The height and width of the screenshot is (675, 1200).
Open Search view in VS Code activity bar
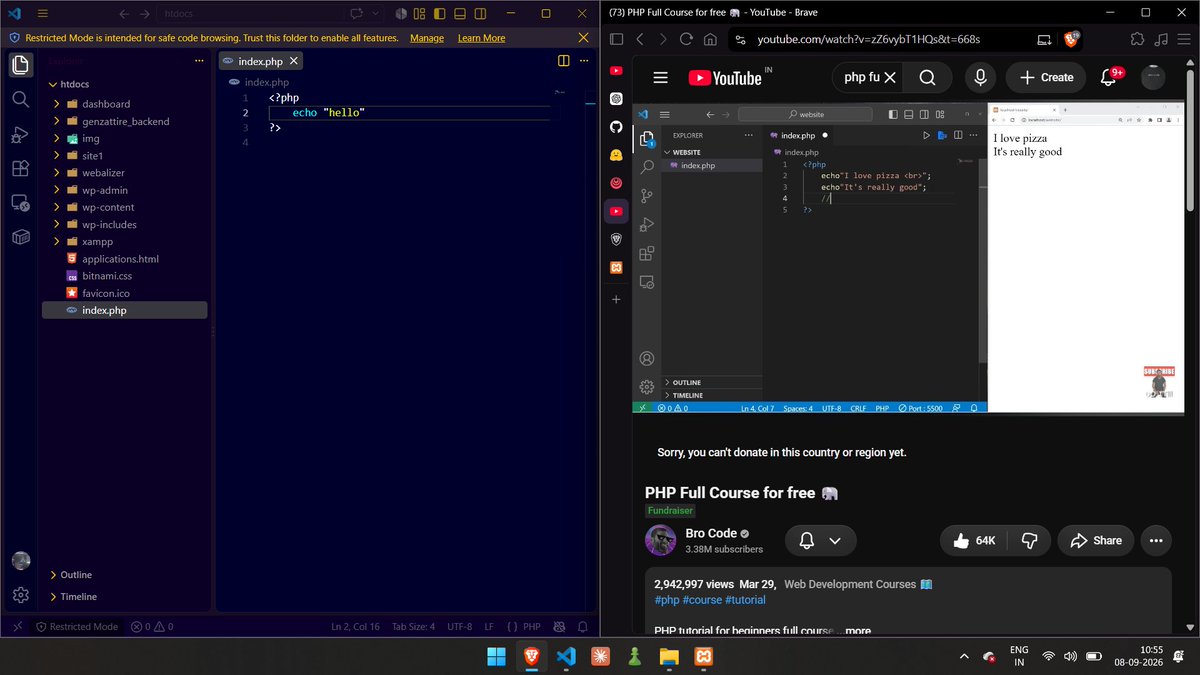[21, 99]
